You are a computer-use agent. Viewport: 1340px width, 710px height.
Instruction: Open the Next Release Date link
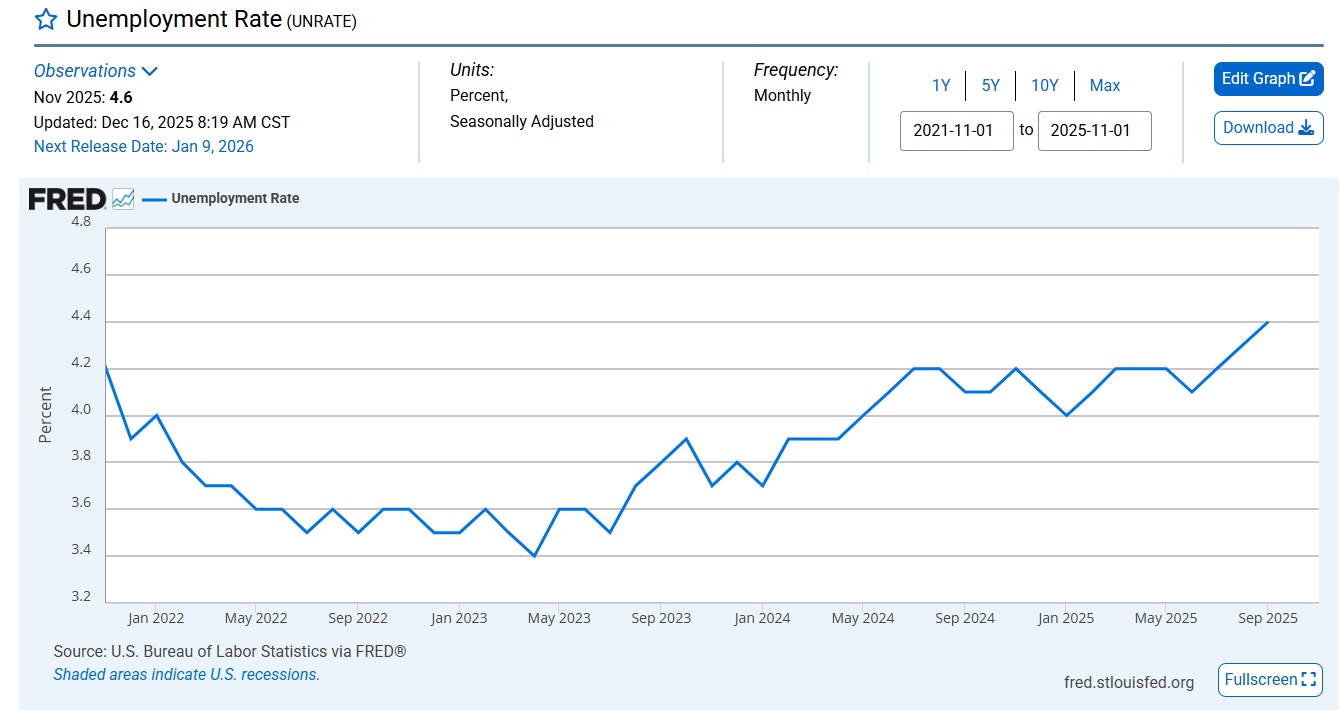click(144, 147)
